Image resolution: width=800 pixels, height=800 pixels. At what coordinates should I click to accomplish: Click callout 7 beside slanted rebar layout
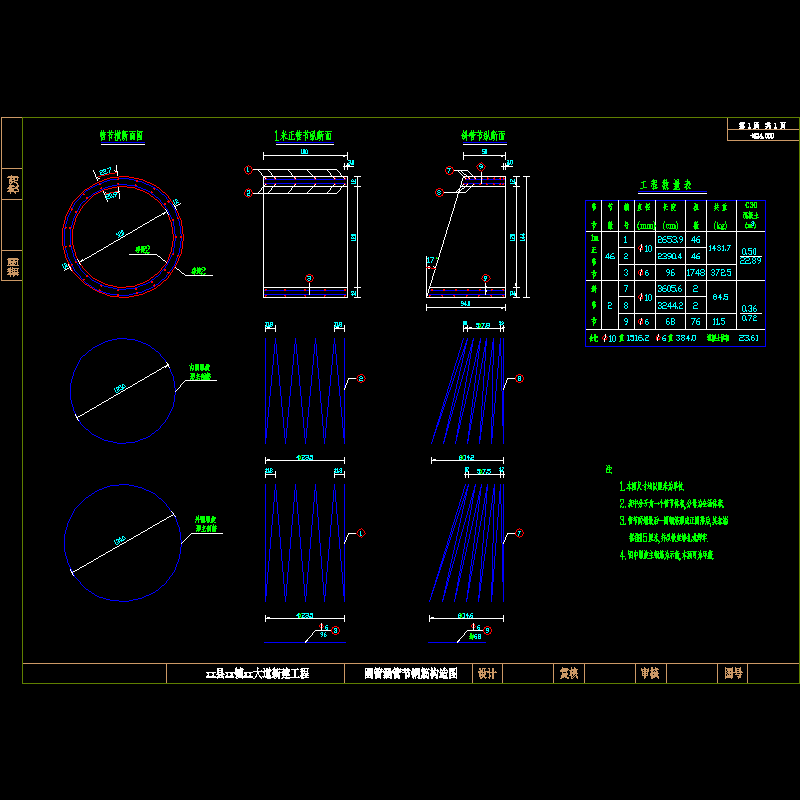point(519,533)
